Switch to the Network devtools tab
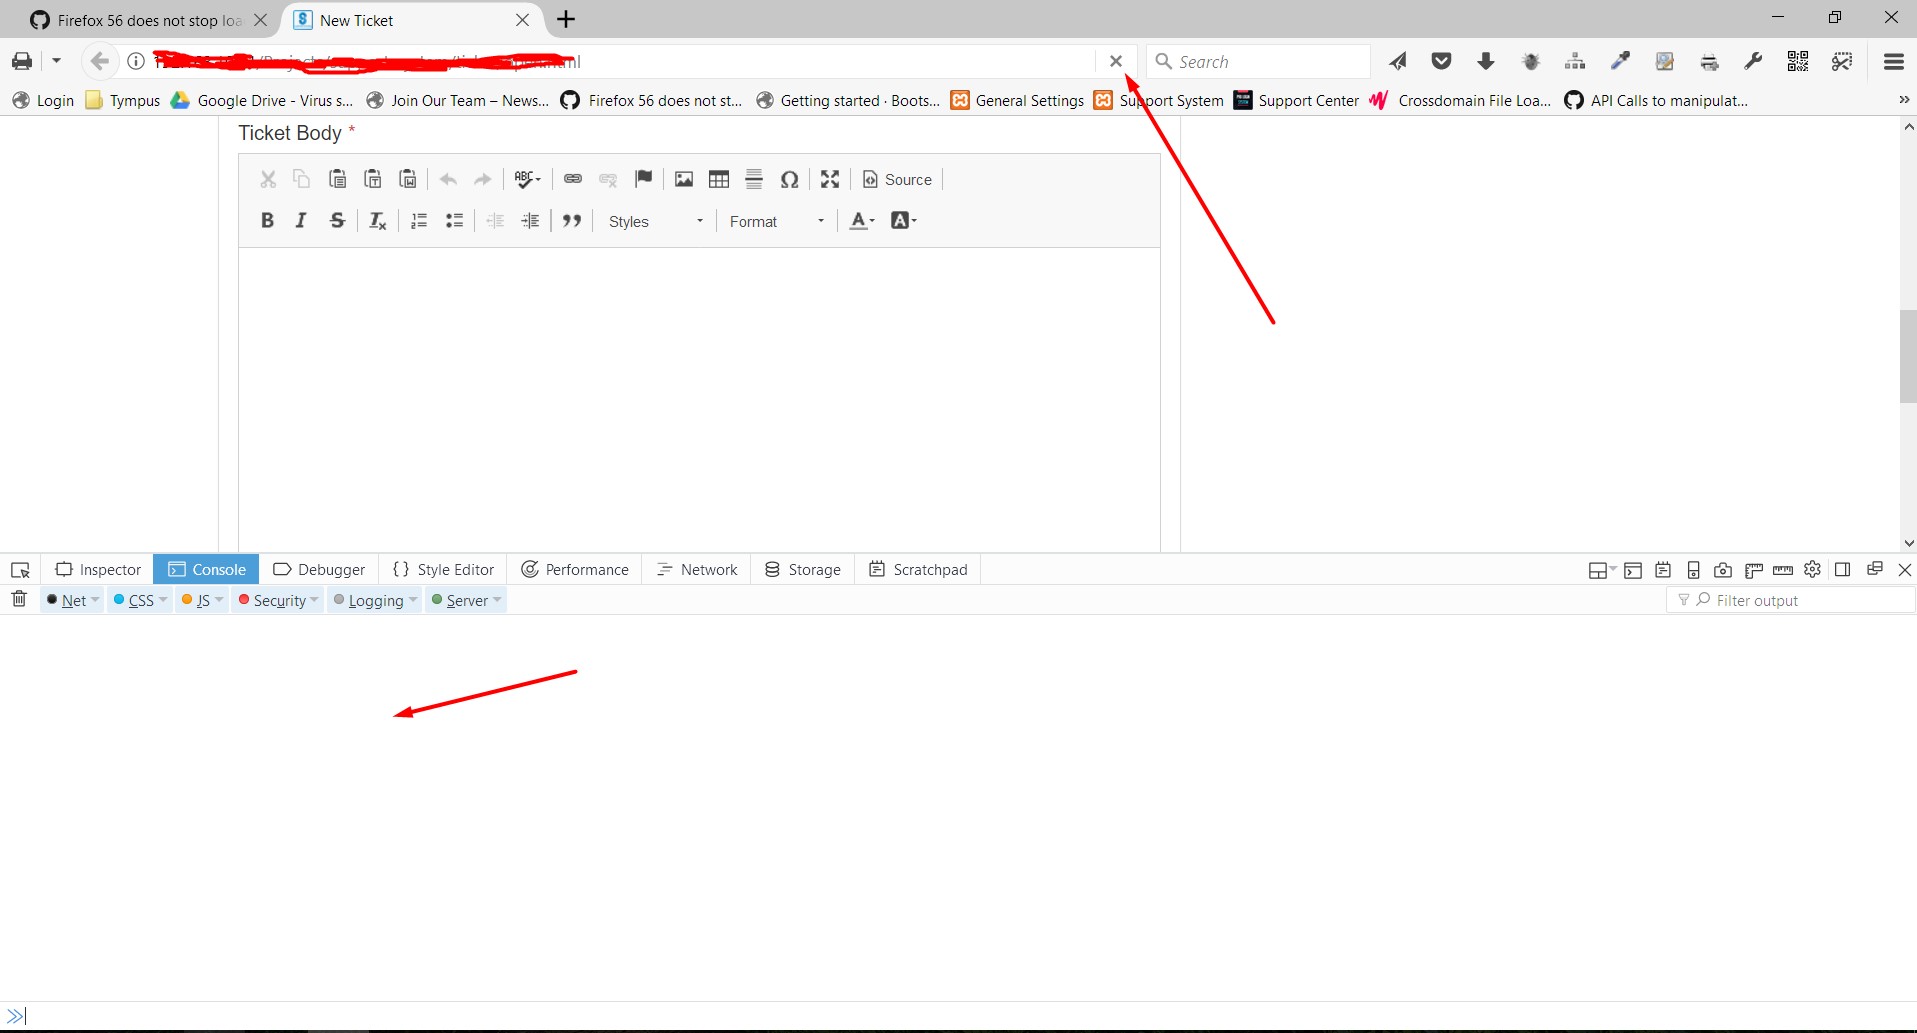 point(697,569)
